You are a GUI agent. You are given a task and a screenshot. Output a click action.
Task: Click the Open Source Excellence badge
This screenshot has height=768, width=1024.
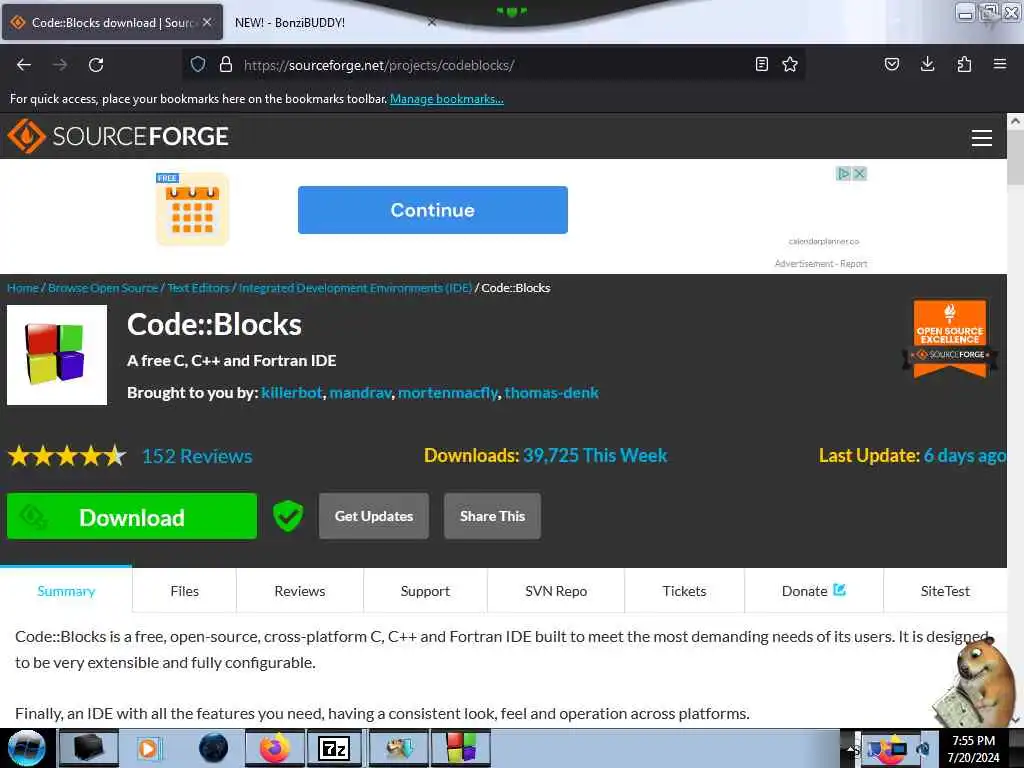tap(950, 339)
